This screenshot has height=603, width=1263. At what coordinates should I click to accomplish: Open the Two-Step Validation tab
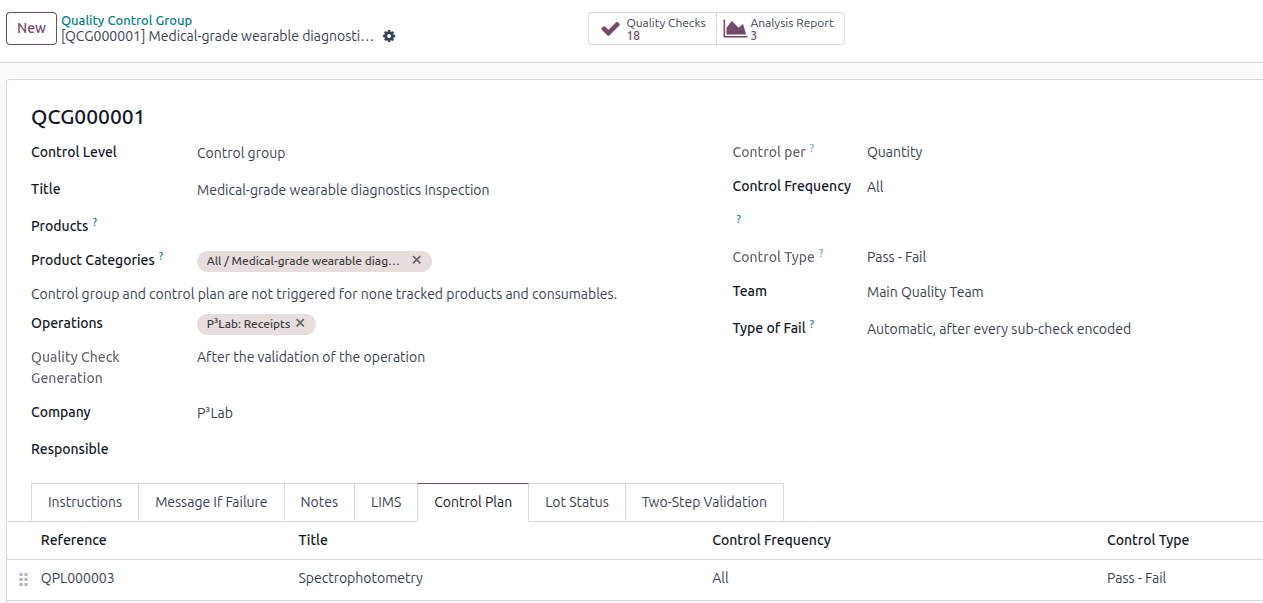pos(704,502)
